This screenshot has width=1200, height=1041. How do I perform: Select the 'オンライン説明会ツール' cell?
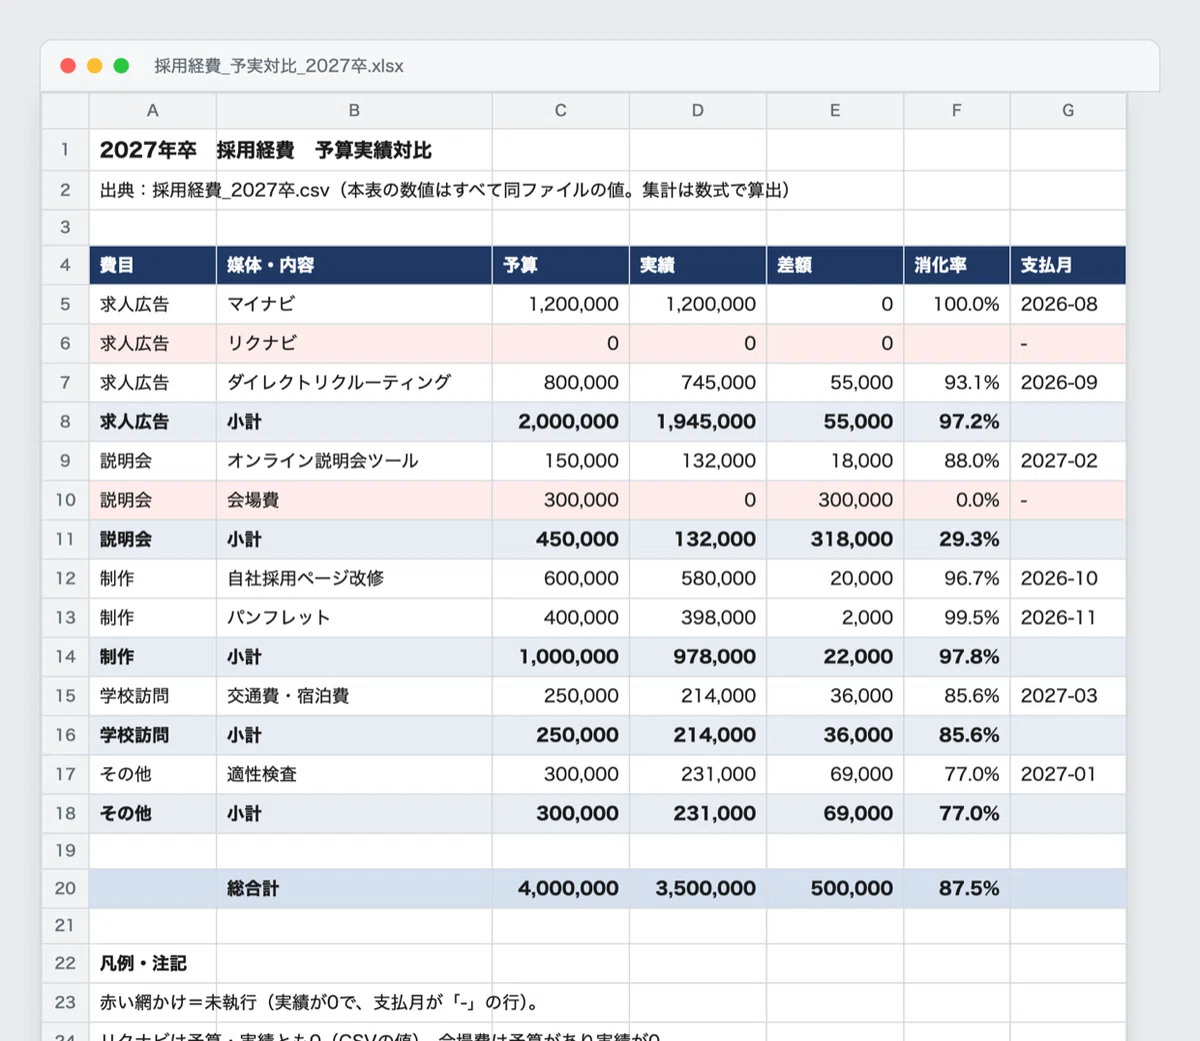coord(354,461)
